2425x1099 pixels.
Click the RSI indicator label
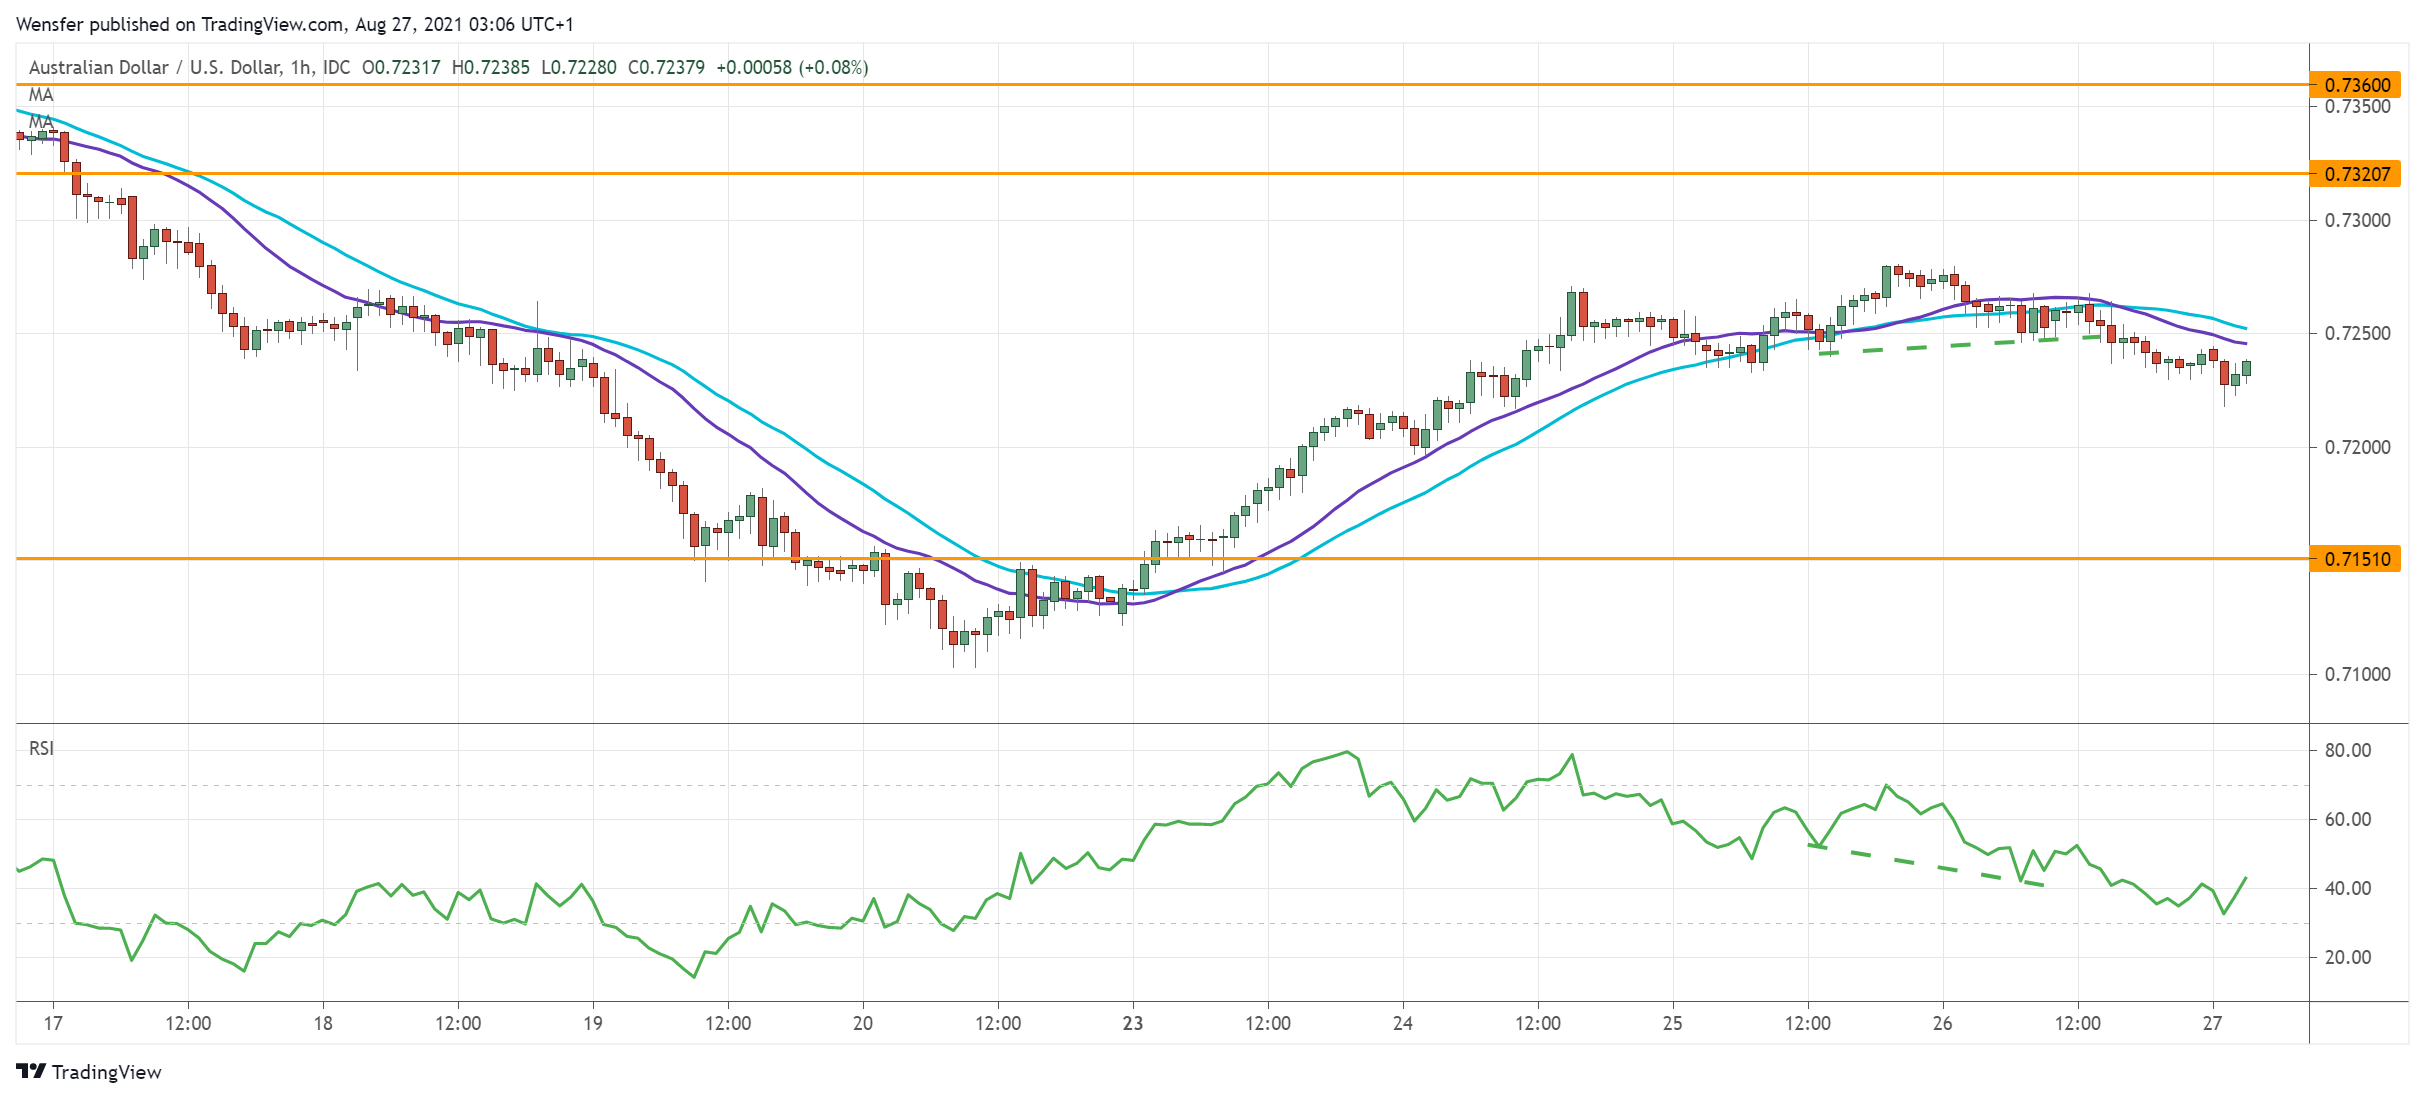tap(41, 748)
